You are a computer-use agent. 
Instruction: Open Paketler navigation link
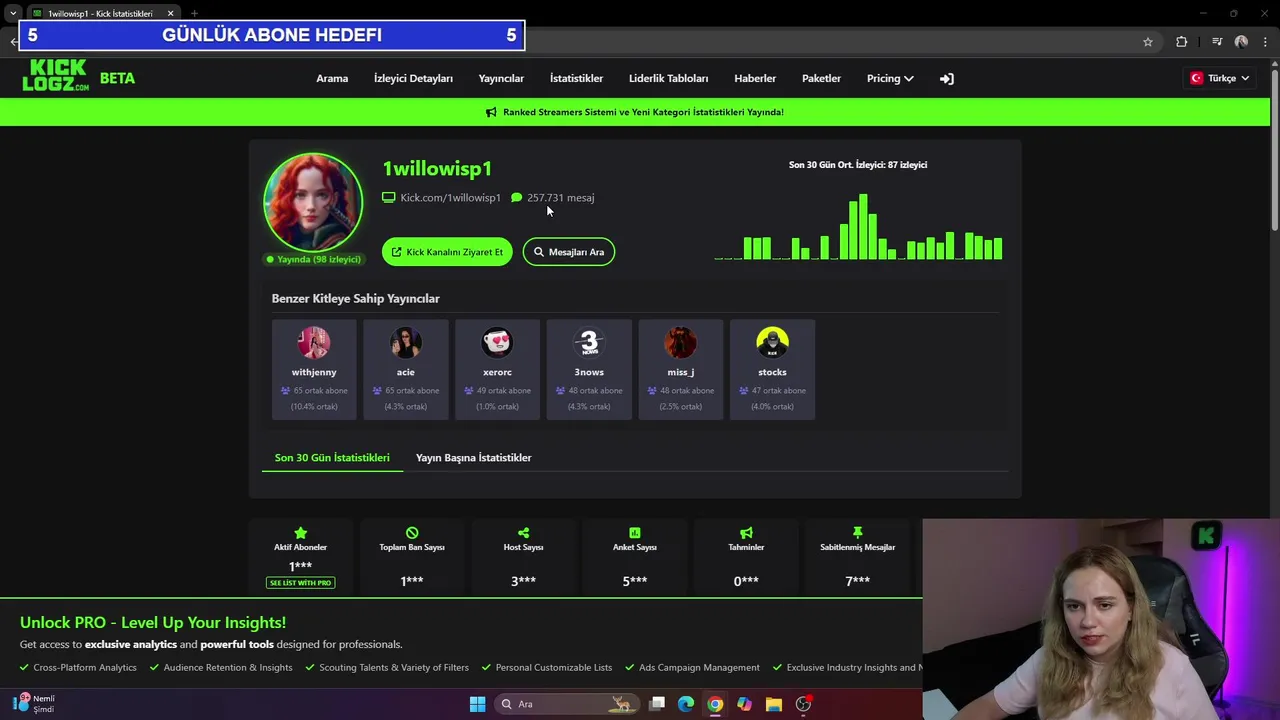click(821, 78)
